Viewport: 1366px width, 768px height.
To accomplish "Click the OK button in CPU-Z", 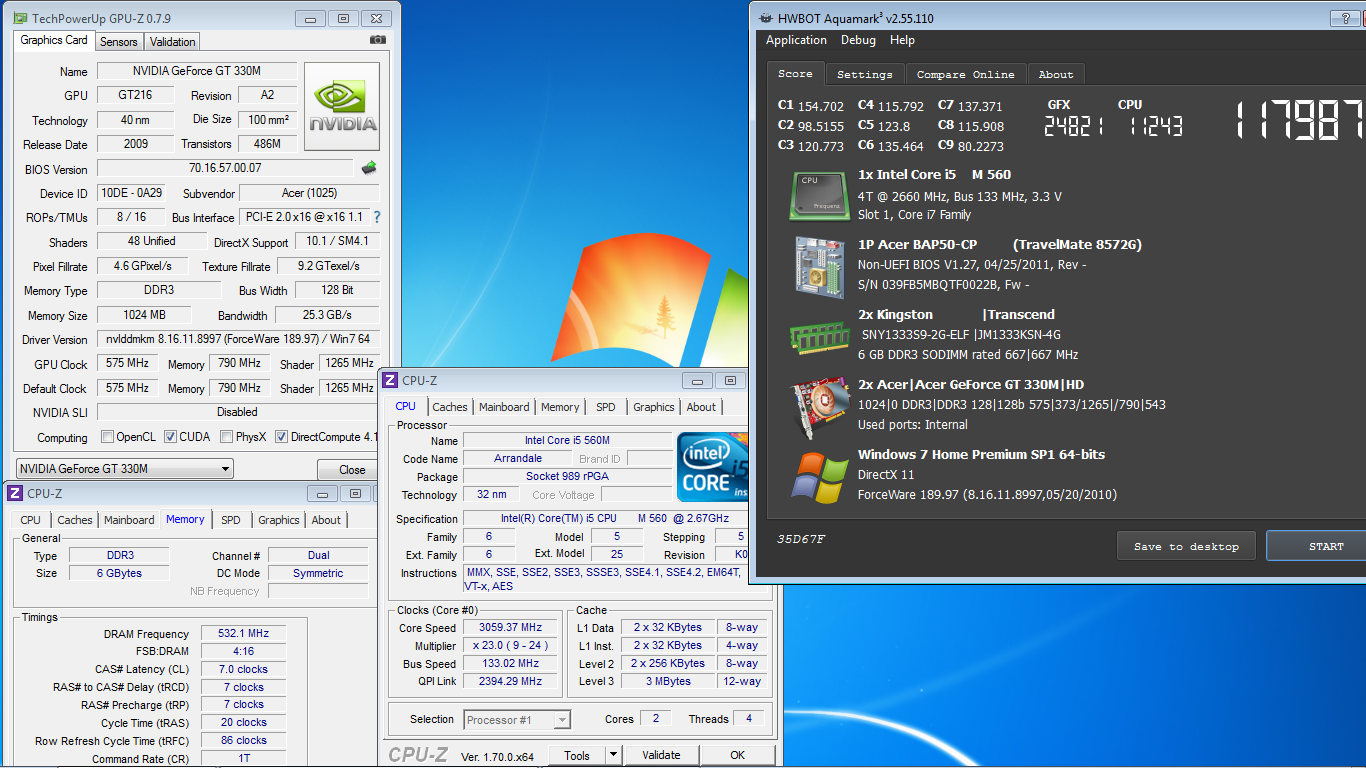I will (x=737, y=755).
